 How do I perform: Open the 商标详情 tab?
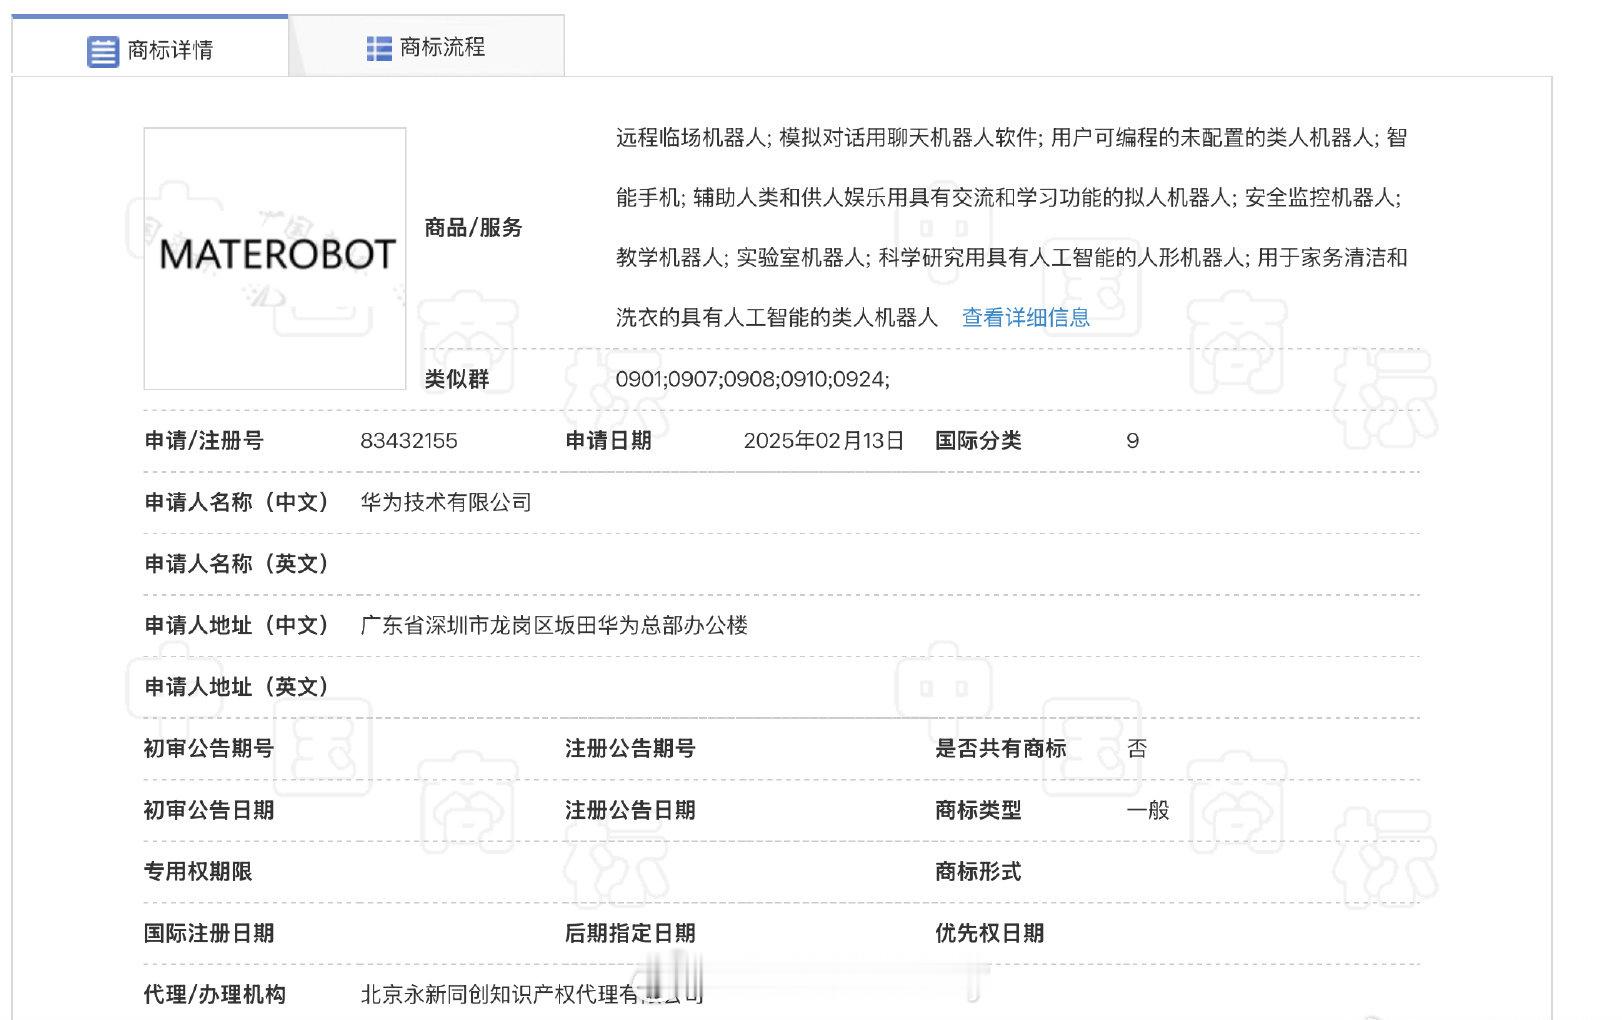pos(150,47)
